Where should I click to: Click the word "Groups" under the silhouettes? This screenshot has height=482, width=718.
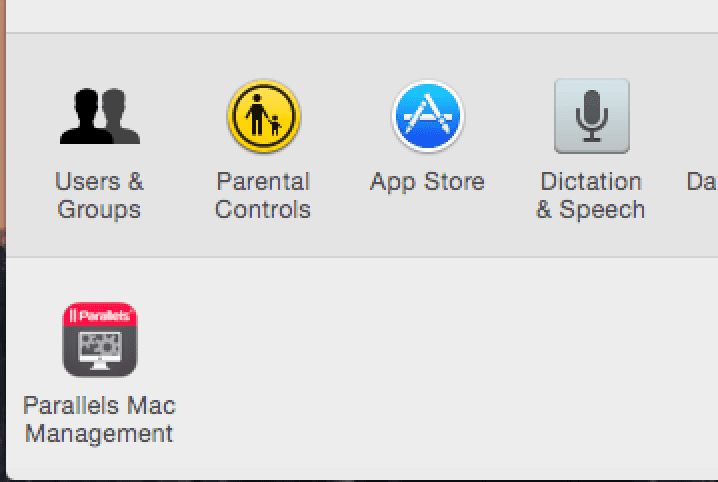point(99,210)
